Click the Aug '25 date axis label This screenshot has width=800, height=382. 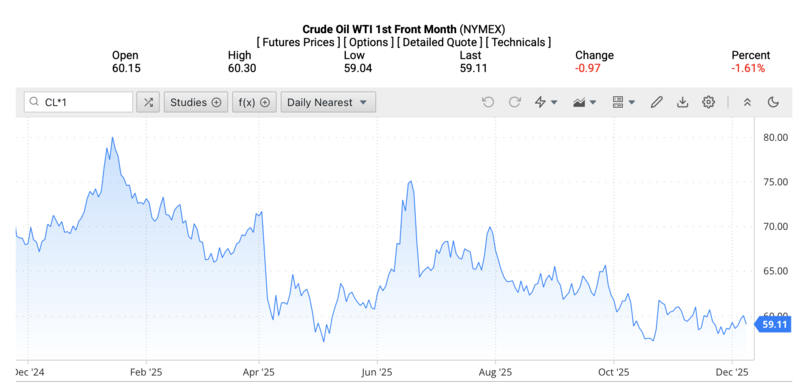coord(495,371)
